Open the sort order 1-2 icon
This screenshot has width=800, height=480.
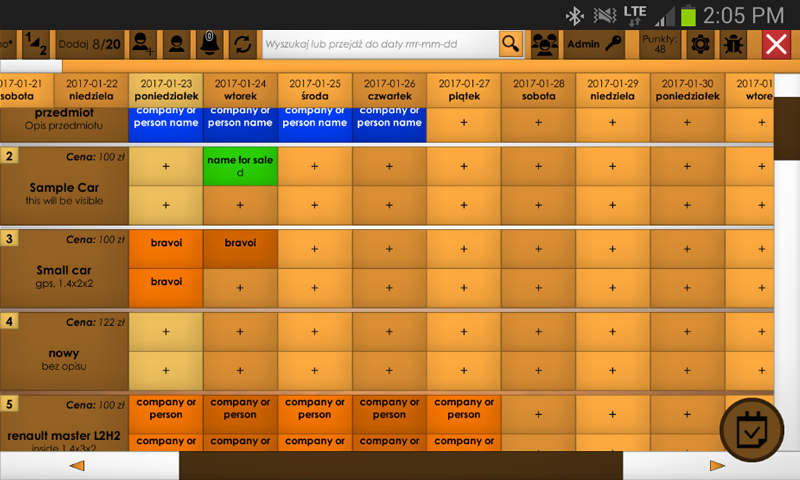click(36, 44)
